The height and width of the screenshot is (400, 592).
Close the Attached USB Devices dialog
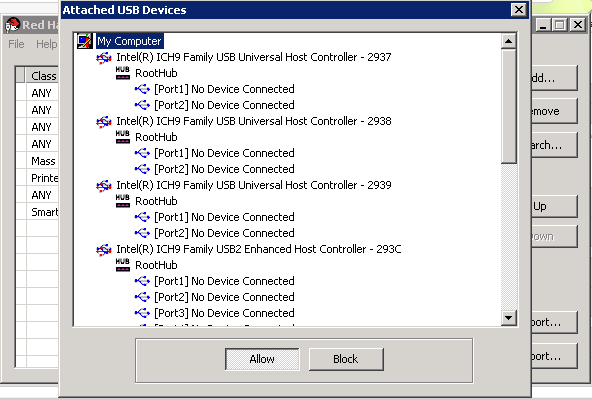(519, 9)
